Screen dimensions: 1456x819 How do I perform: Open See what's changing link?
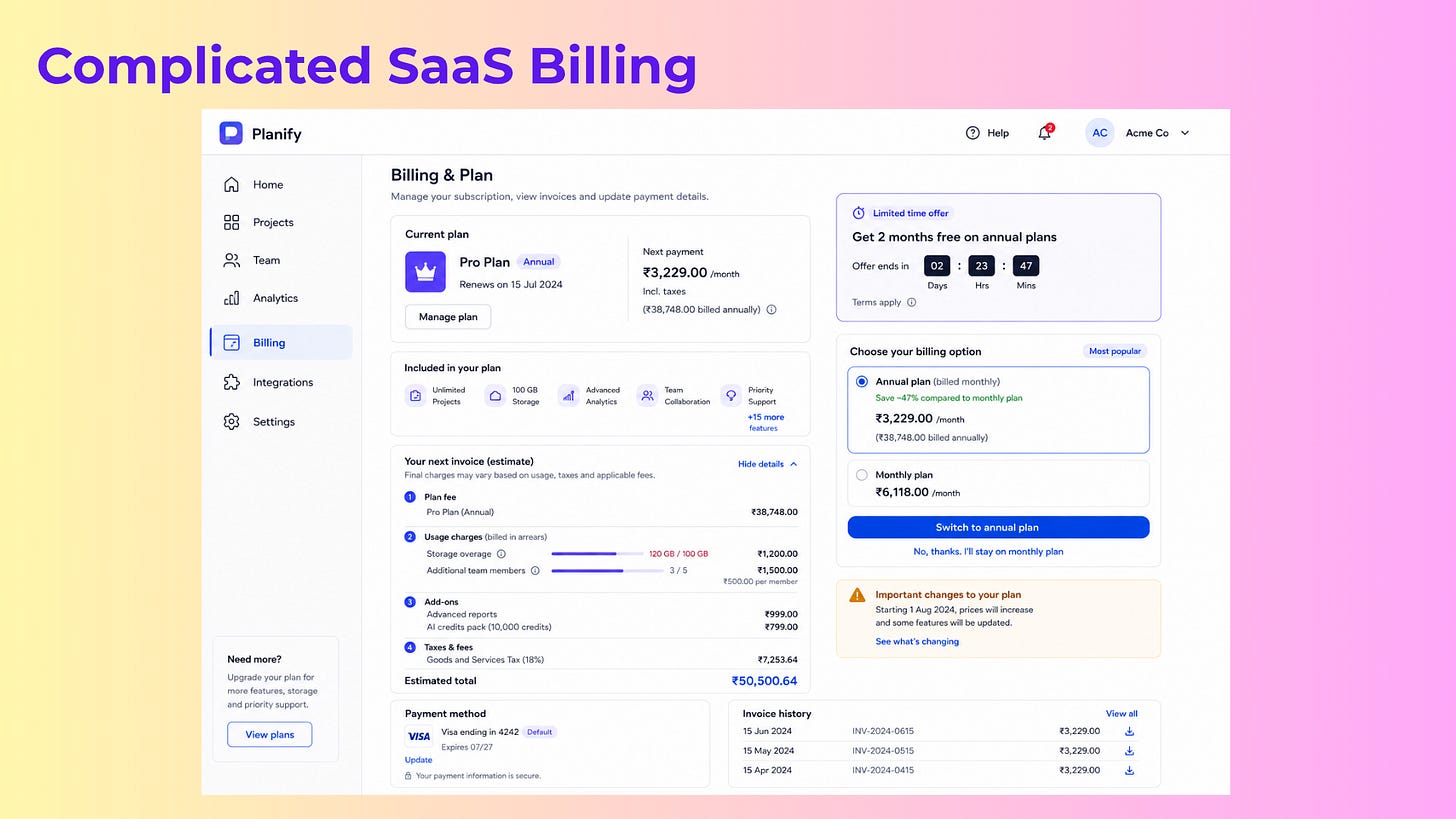click(x=917, y=642)
